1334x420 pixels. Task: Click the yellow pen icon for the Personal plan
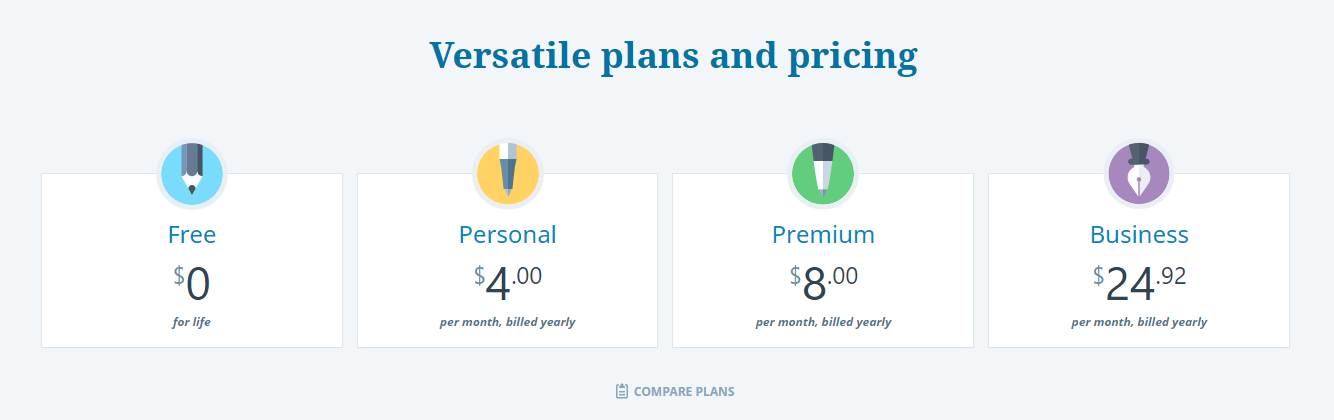[507, 174]
